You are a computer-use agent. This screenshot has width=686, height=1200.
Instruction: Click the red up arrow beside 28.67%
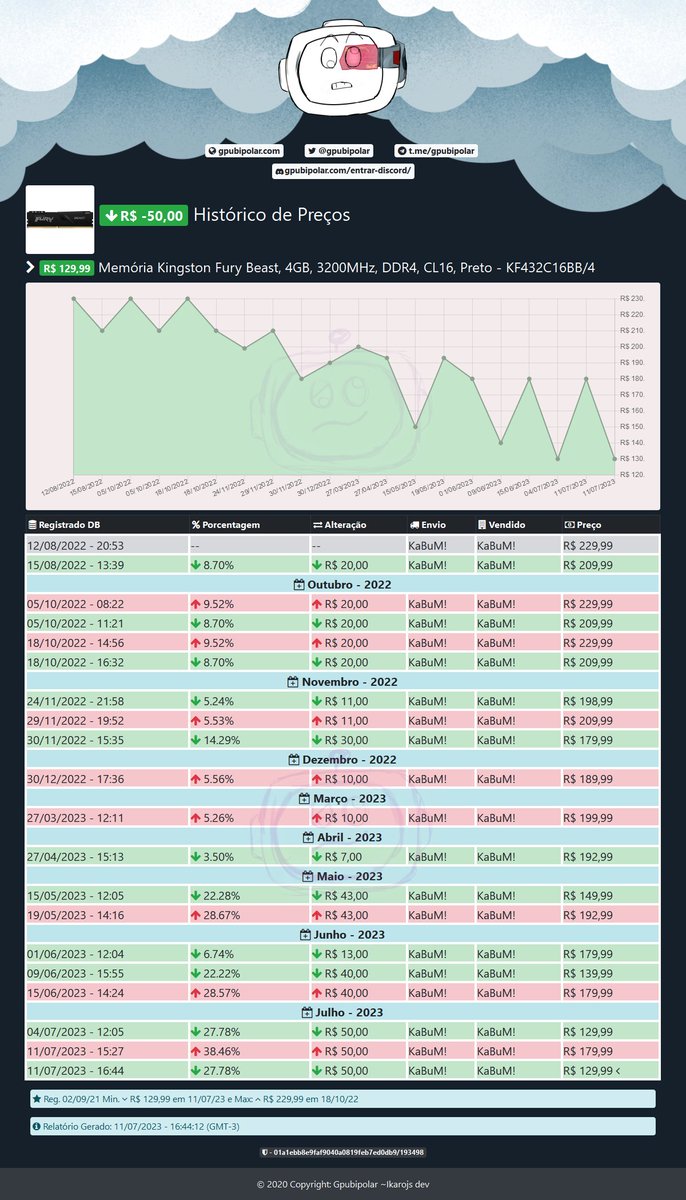(x=196, y=915)
